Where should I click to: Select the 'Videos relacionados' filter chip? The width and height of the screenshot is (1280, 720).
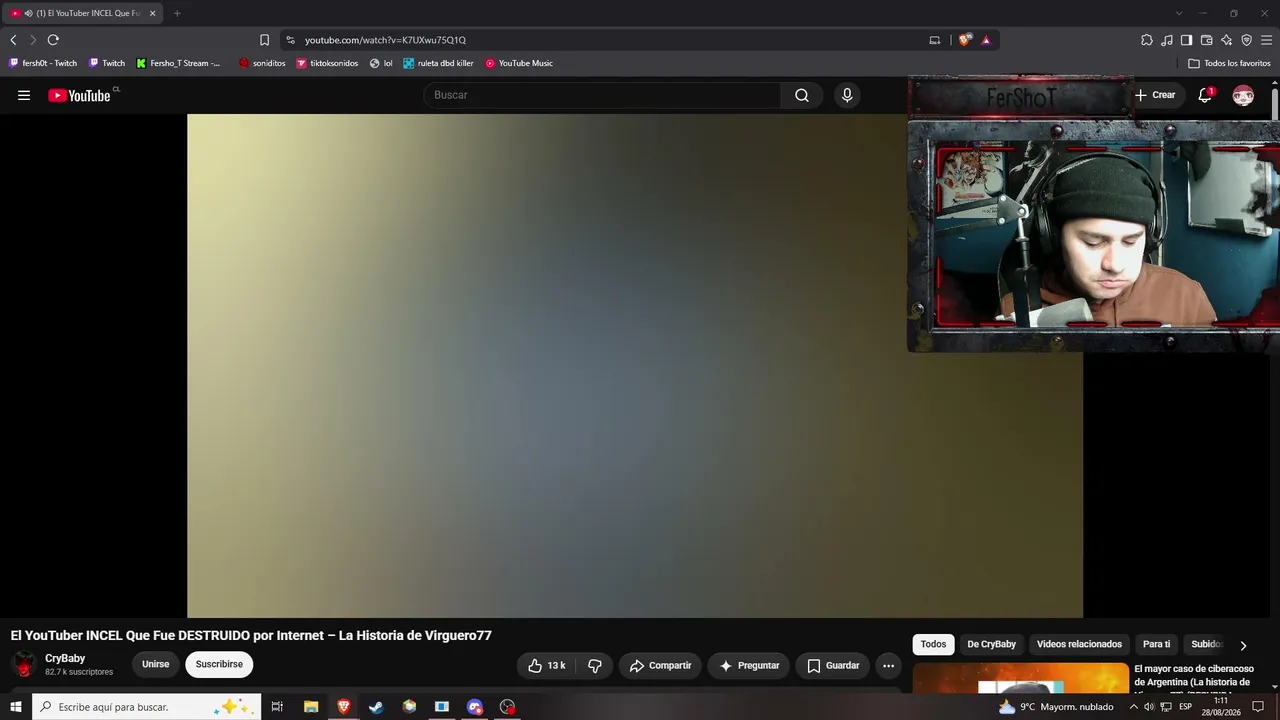[1079, 645]
